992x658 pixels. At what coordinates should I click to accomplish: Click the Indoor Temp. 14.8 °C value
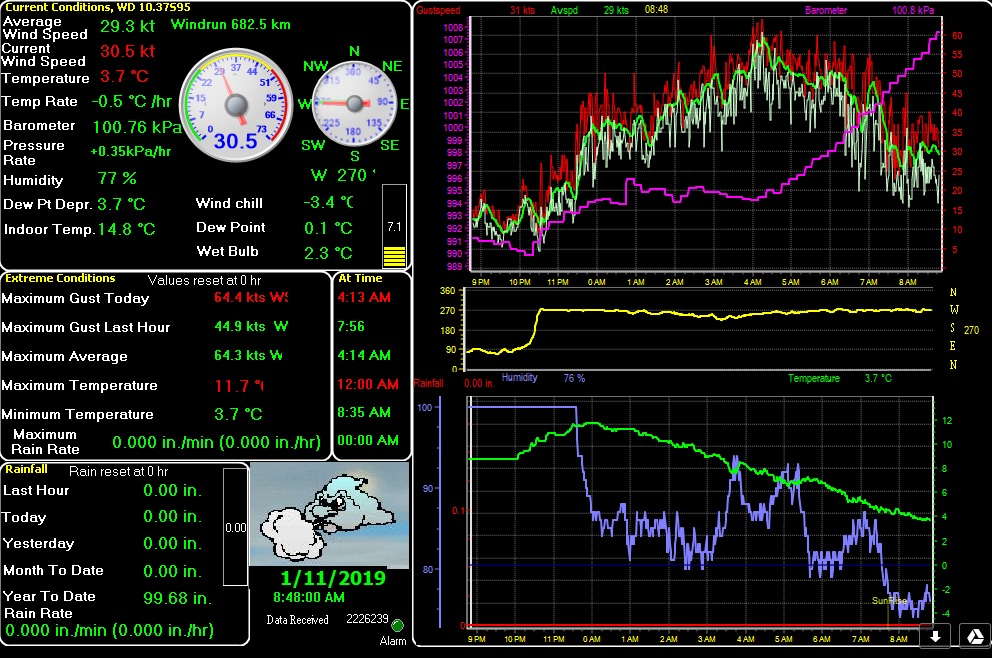pyautogui.click(x=127, y=229)
